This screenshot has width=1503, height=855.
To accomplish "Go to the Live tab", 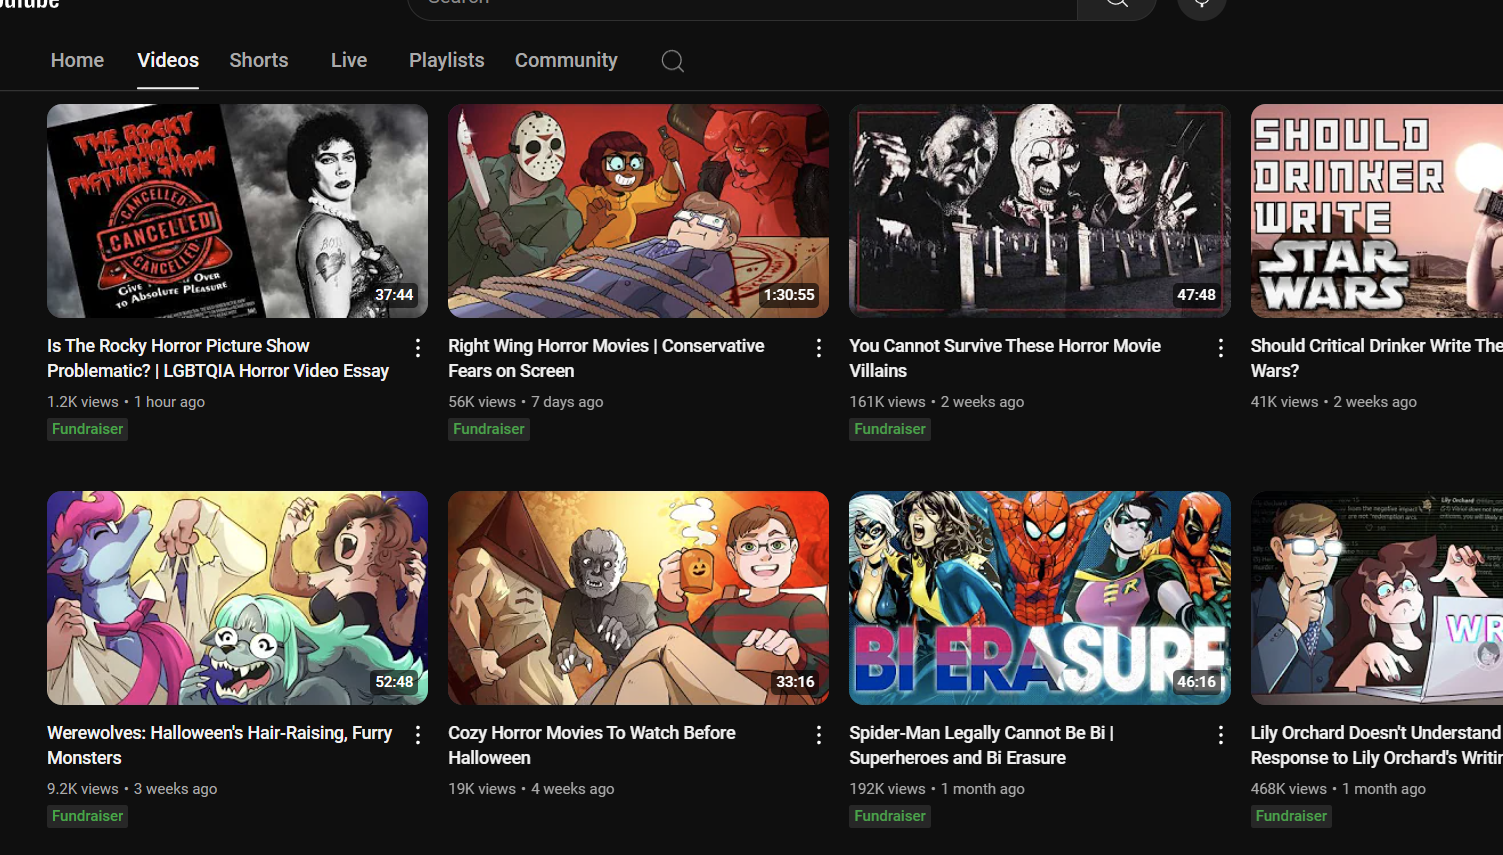I will click(x=349, y=60).
